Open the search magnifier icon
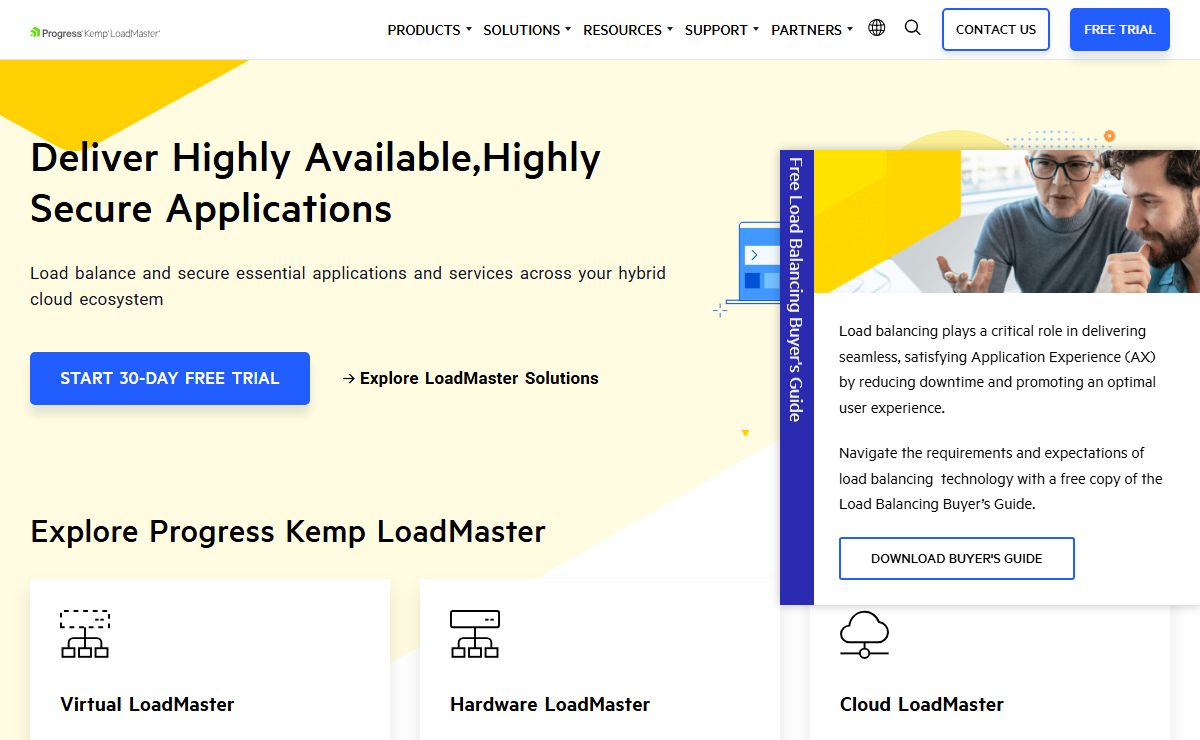Screen dimensions: 1200x740 tap(912, 28)
